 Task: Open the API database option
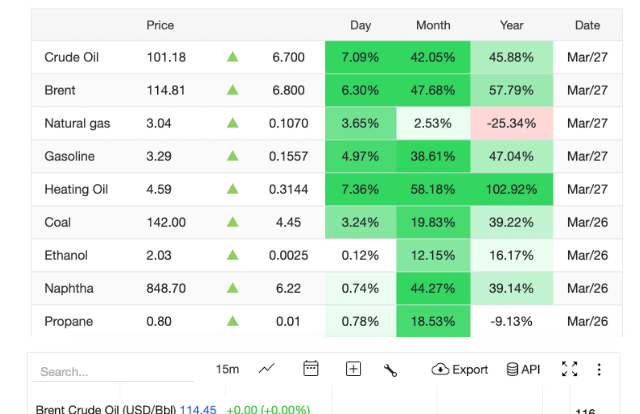click(x=523, y=369)
